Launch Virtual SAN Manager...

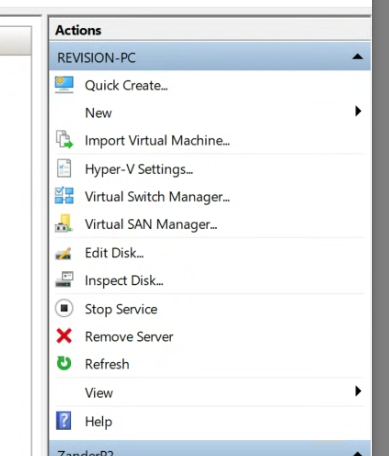point(151,224)
